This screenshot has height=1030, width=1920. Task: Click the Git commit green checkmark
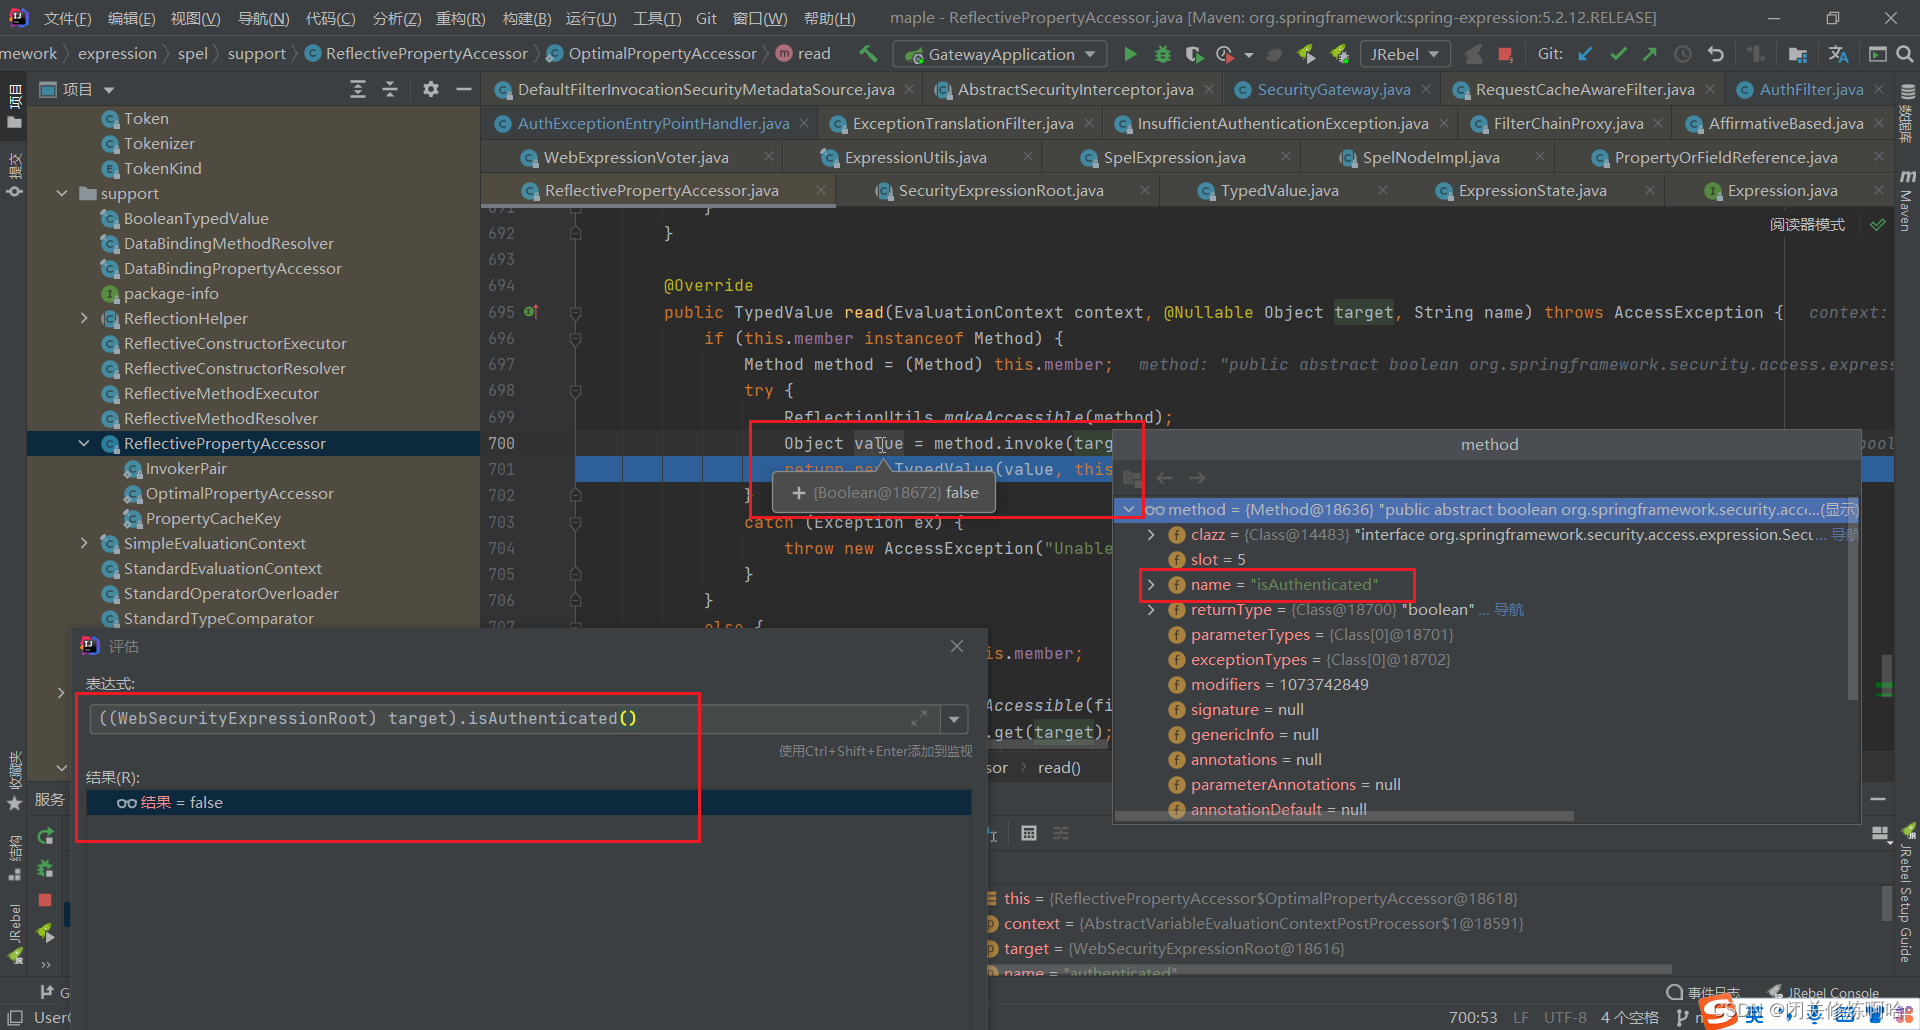click(1618, 54)
